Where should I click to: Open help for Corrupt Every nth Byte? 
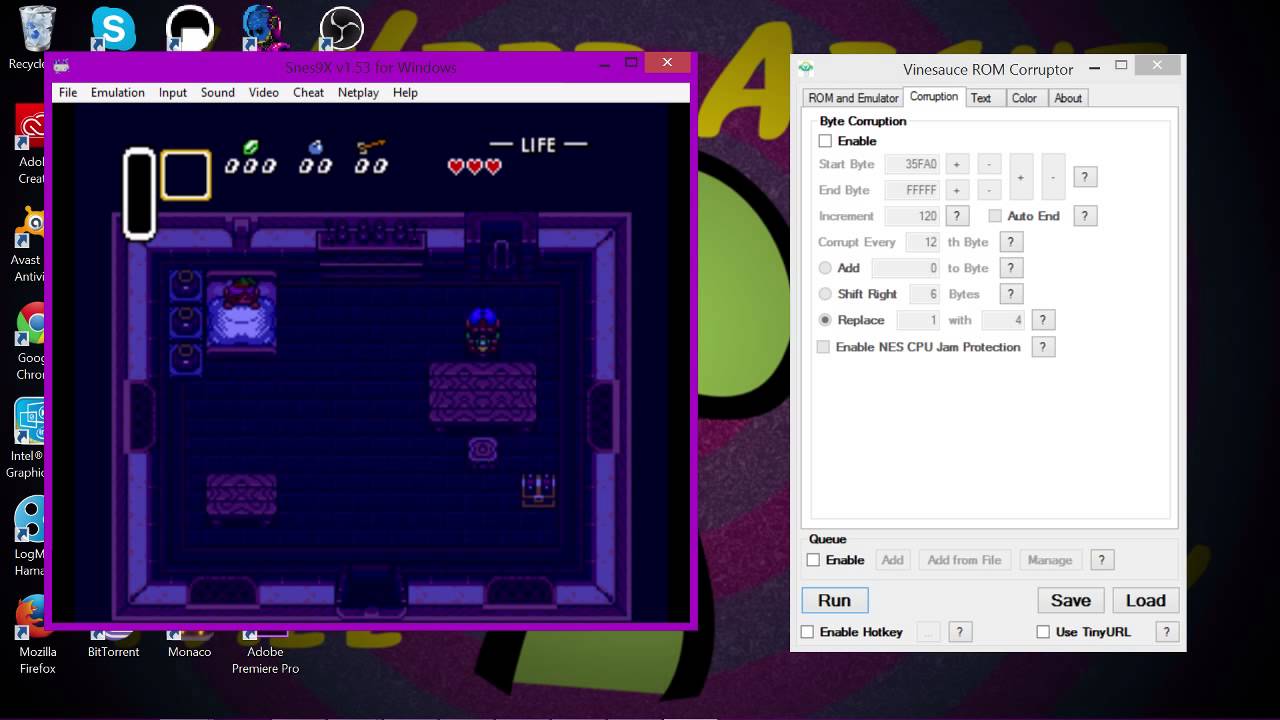pyautogui.click(x=1011, y=242)
